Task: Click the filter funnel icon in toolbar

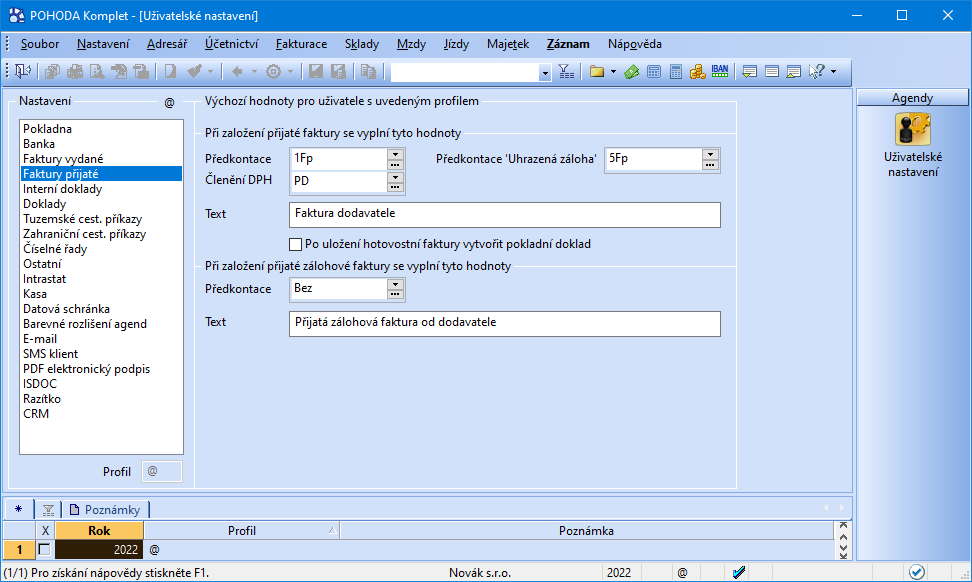Action: pyautogui.click(x=566, y=71)
